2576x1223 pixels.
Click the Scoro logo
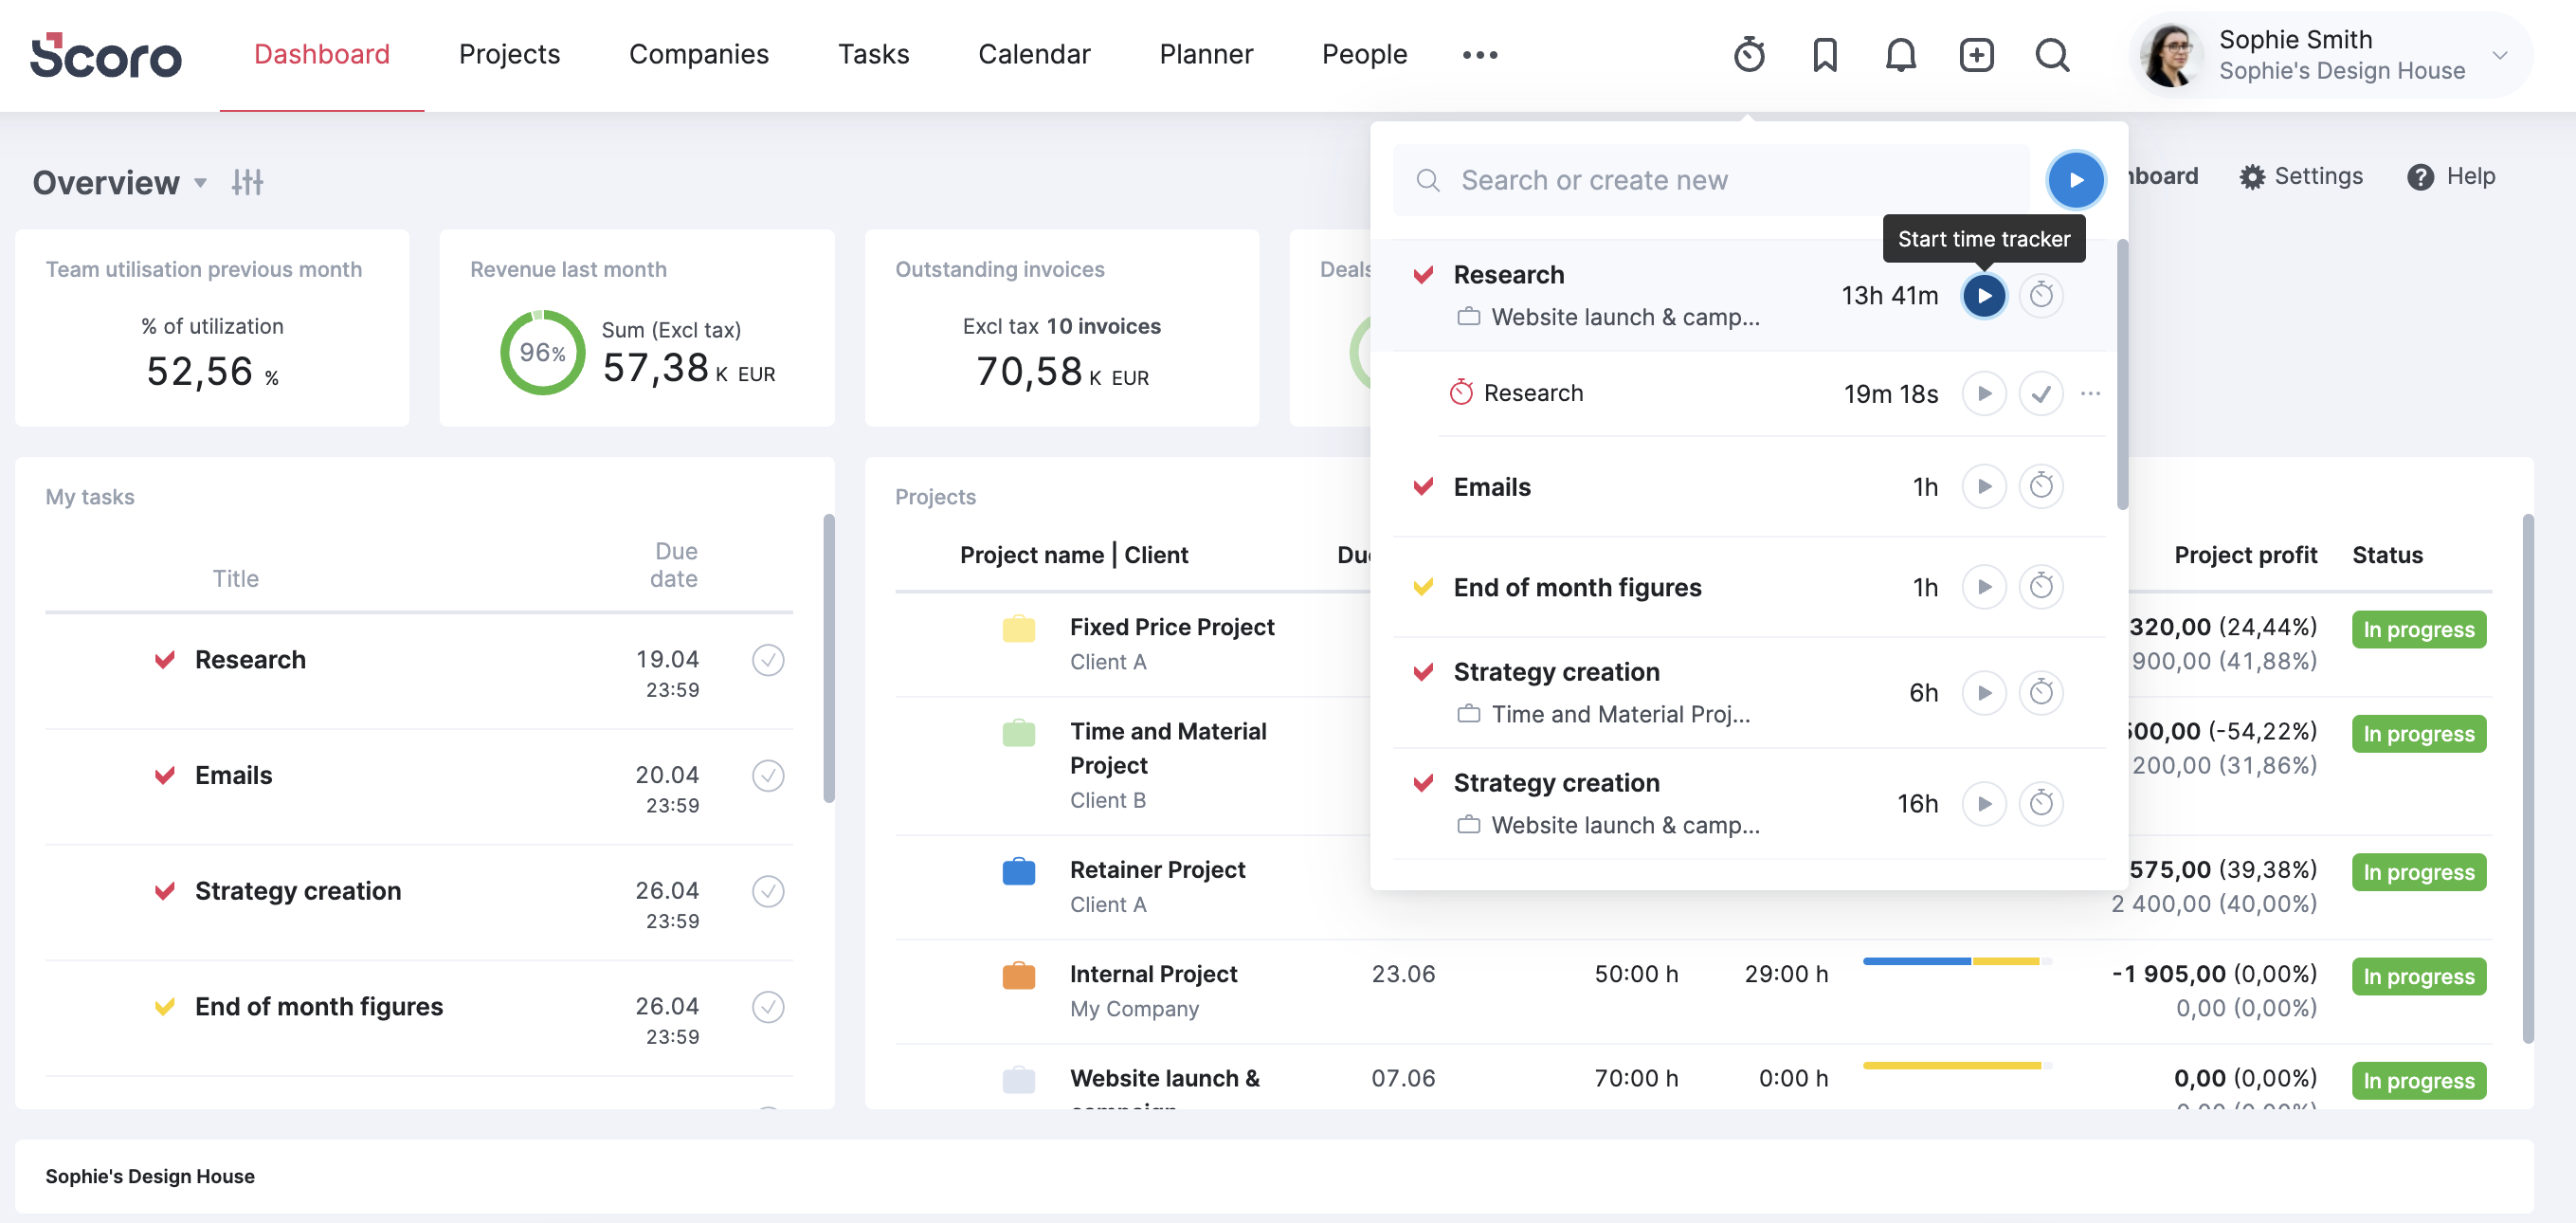point(105,55)
